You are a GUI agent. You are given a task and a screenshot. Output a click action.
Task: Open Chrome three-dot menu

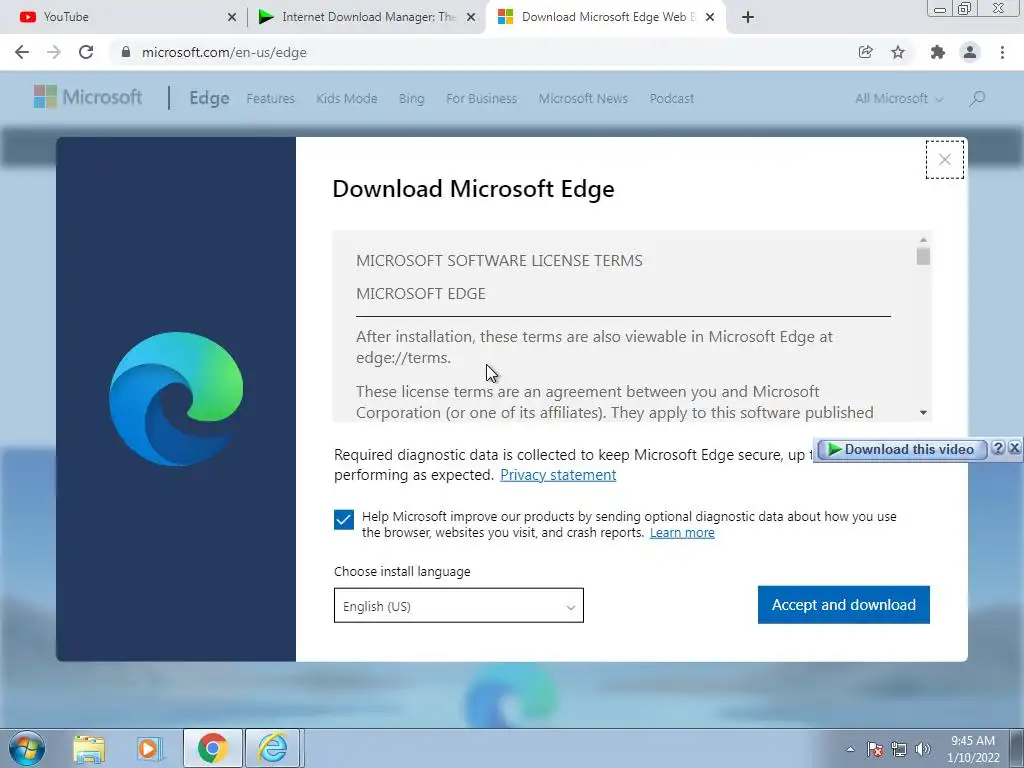(1002, 52)
